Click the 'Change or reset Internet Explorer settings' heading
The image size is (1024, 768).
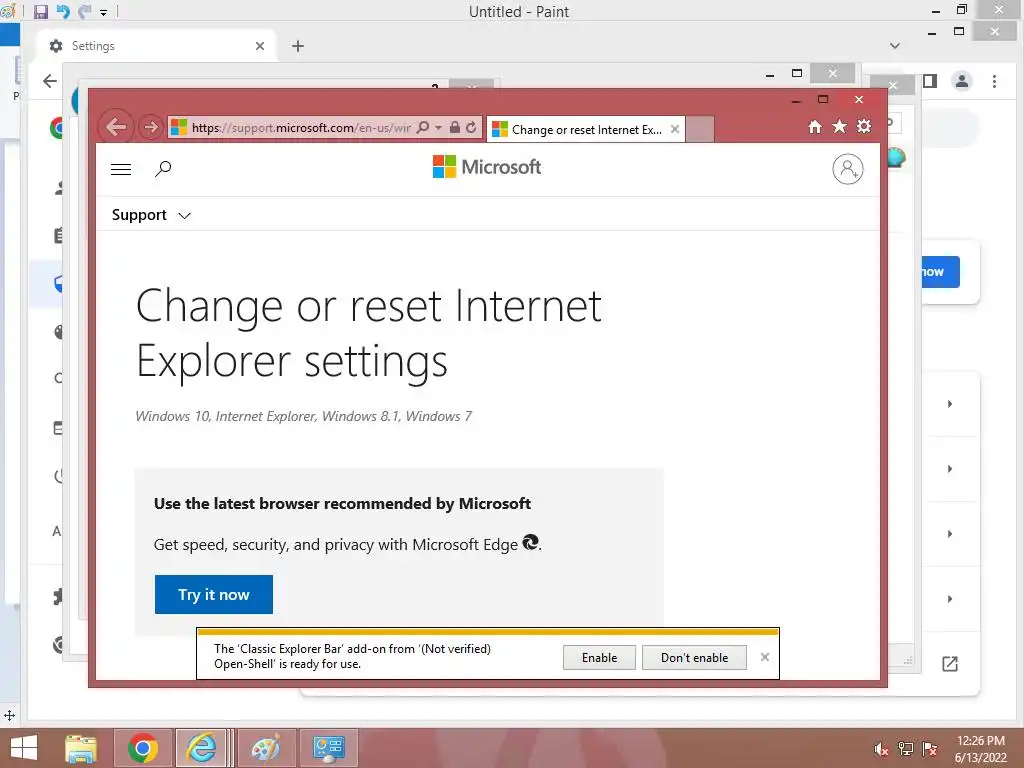(368, 333)
